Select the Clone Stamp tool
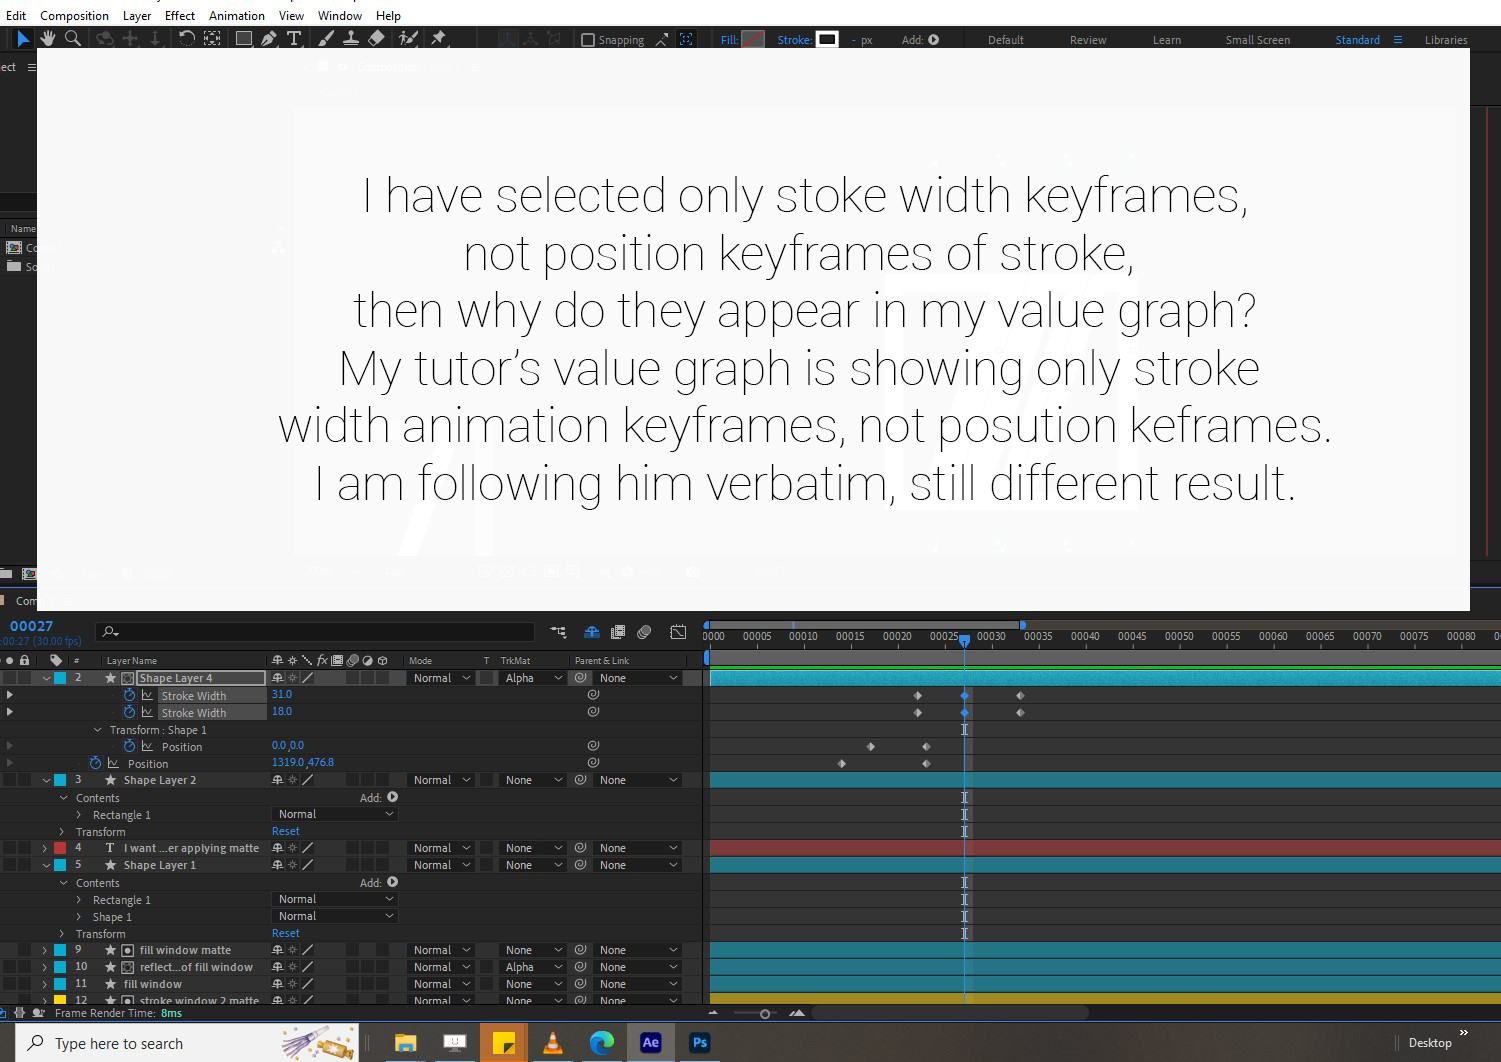Image resolution: width=1501 pixels, height=1062 pixels. coord(350,39)
